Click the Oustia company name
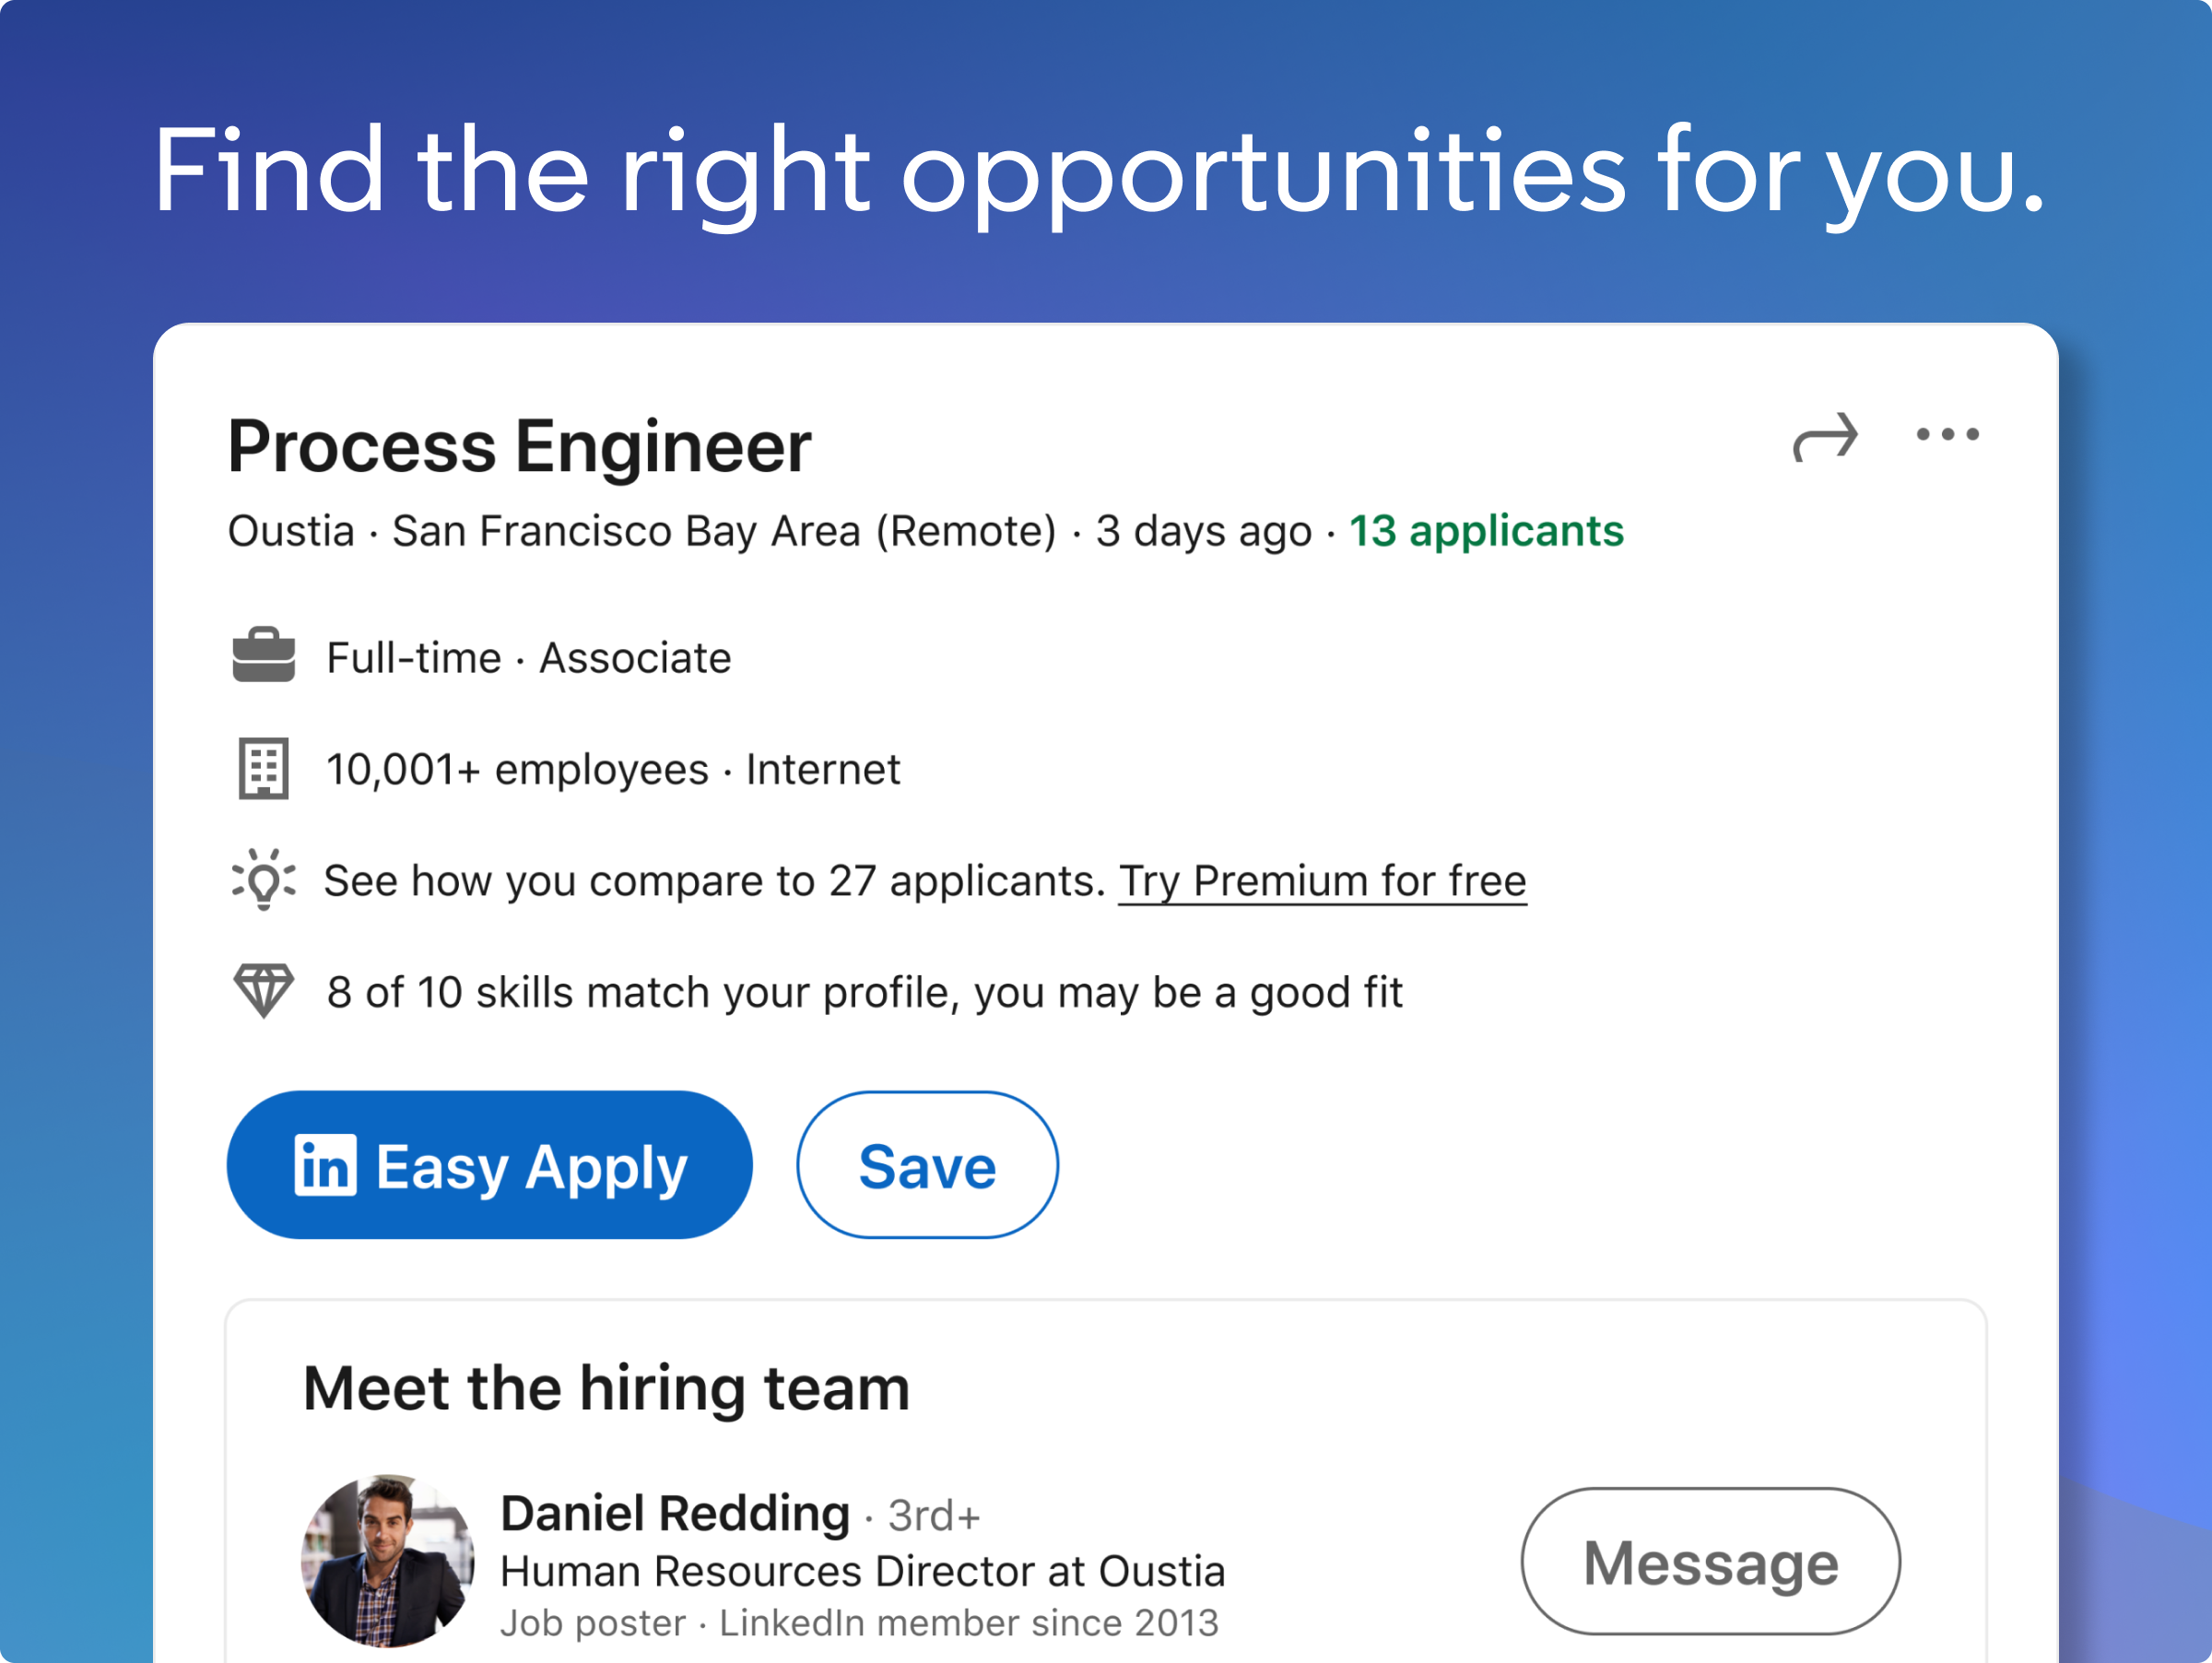This screenshot has width=2212, height=1663. pos(290,531)
